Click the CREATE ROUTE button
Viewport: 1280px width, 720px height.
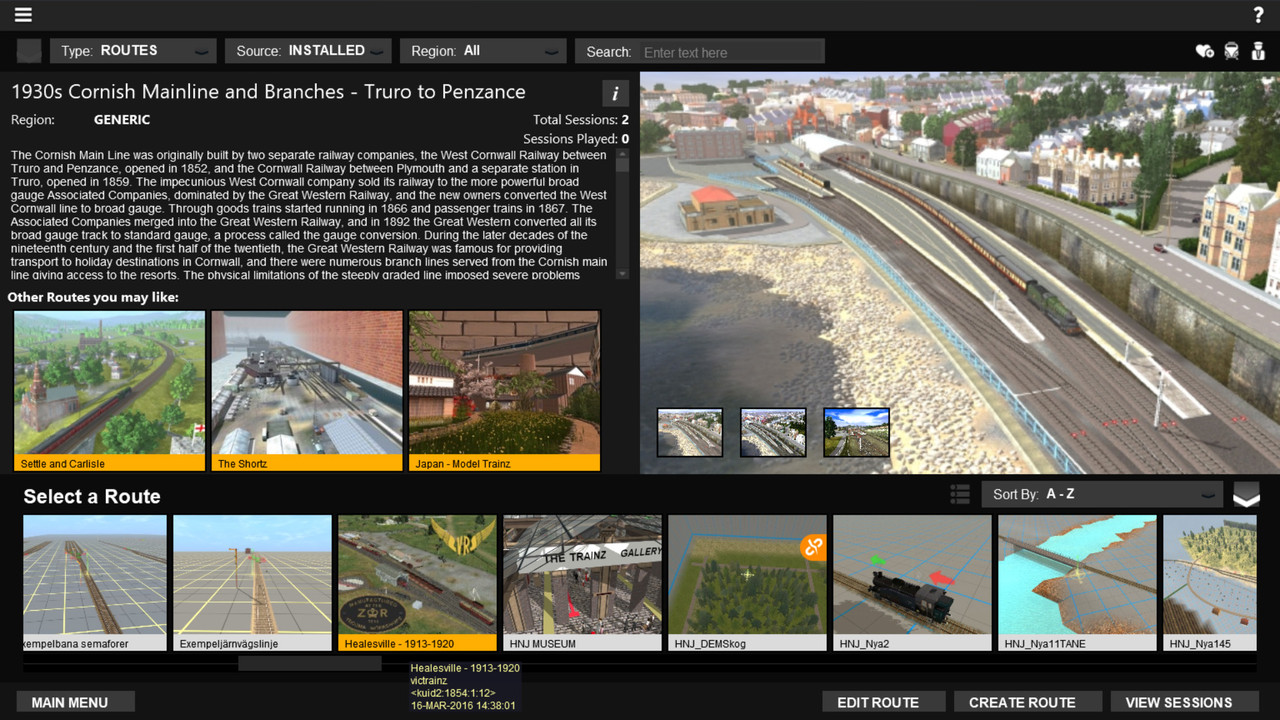1028,702
